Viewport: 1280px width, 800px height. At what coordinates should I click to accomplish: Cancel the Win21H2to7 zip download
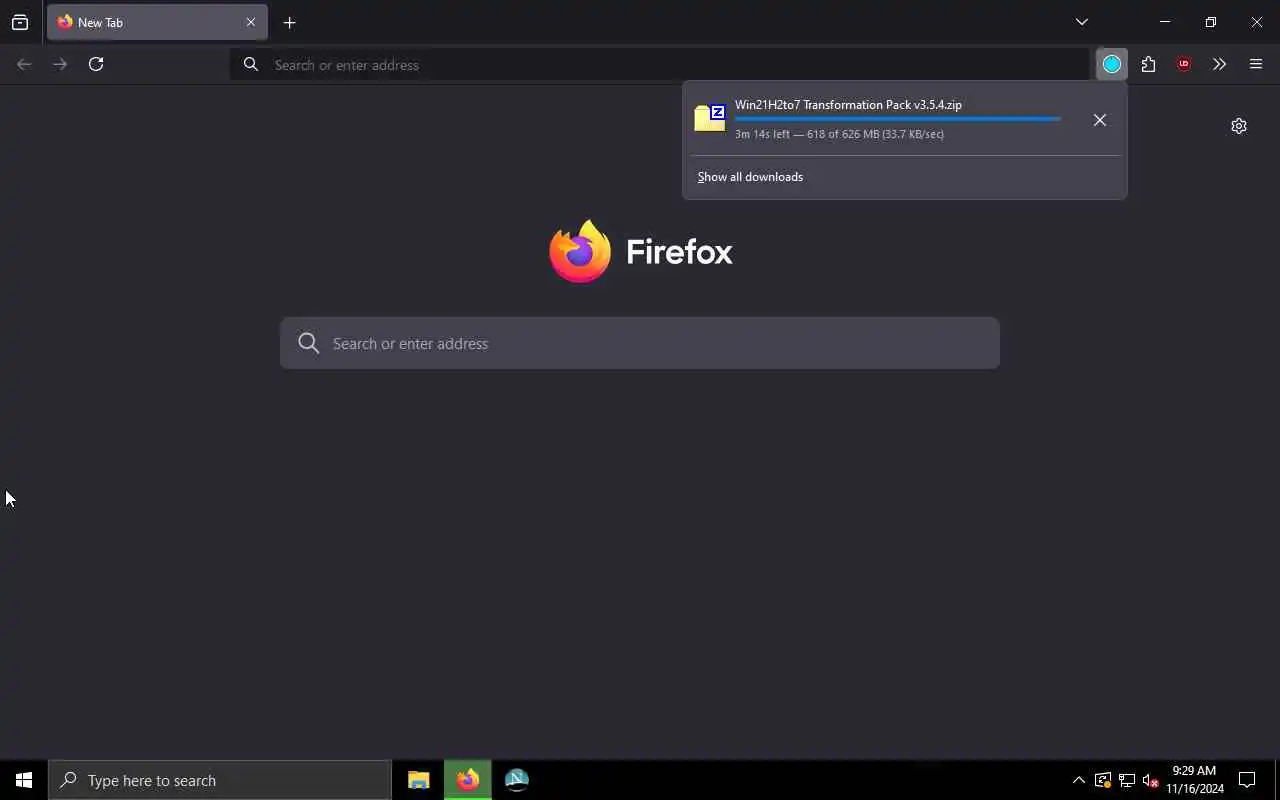1100,120
